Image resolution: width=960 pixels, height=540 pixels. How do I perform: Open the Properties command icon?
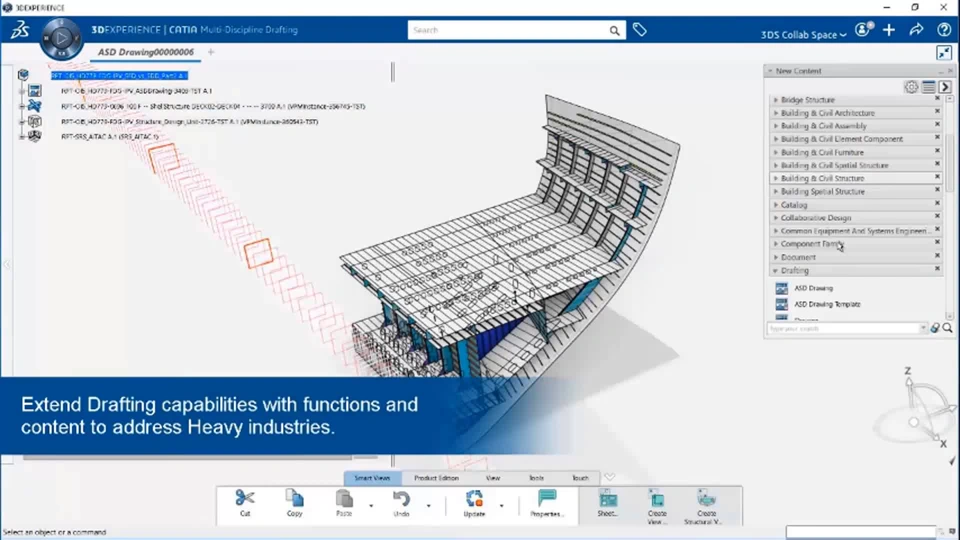[x=547, y=498]
